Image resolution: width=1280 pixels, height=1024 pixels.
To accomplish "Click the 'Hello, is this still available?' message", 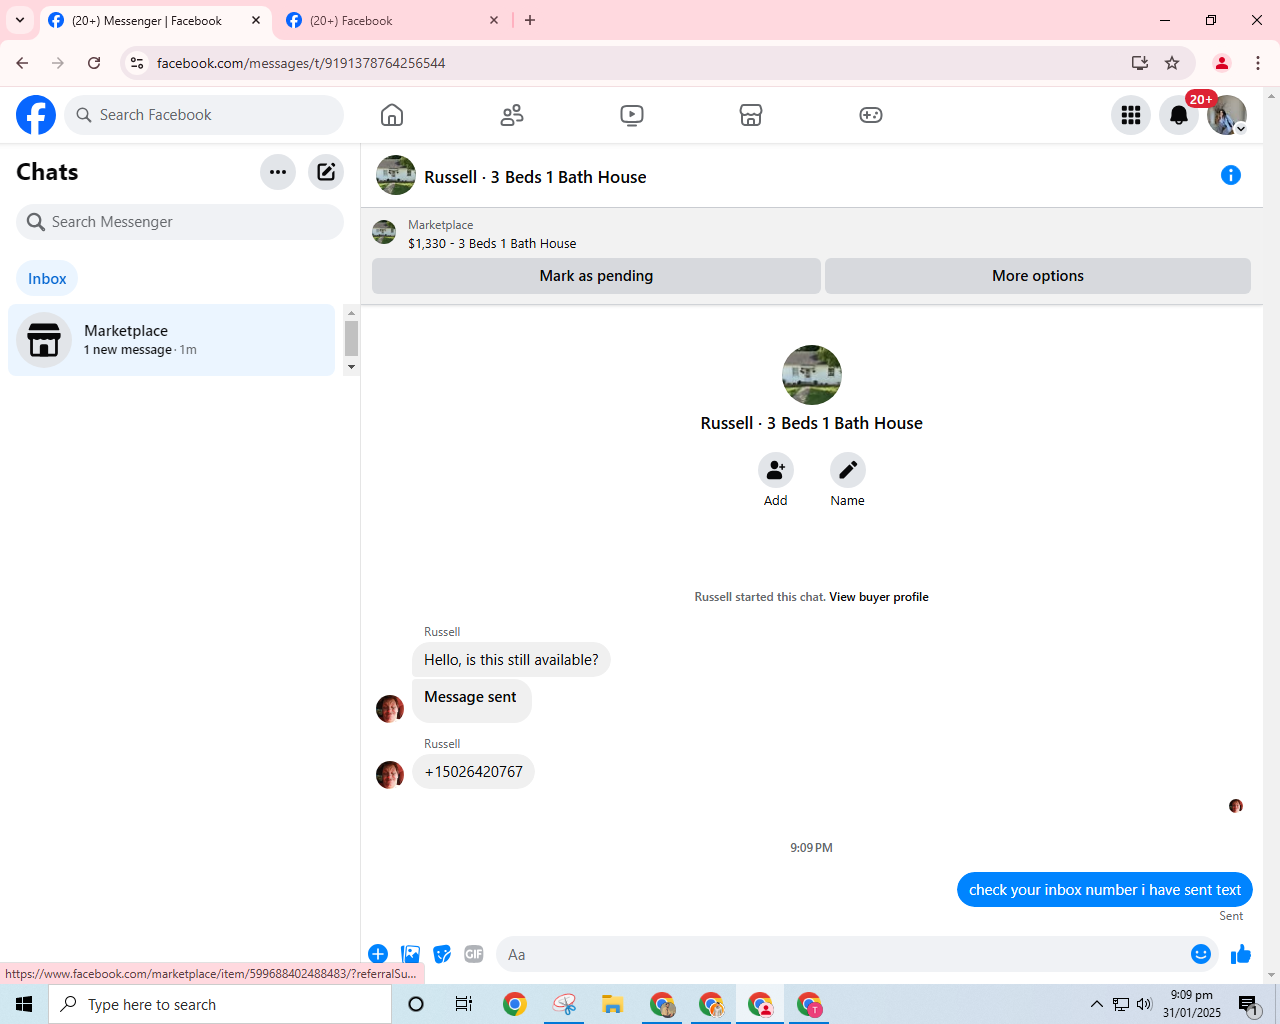I will [511, 660].
